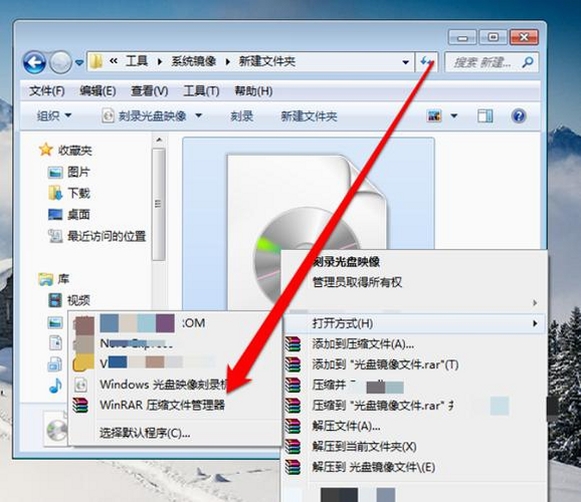
Task: Select 收藏夹 in navigation pane
Action: [x=75, y=150]
